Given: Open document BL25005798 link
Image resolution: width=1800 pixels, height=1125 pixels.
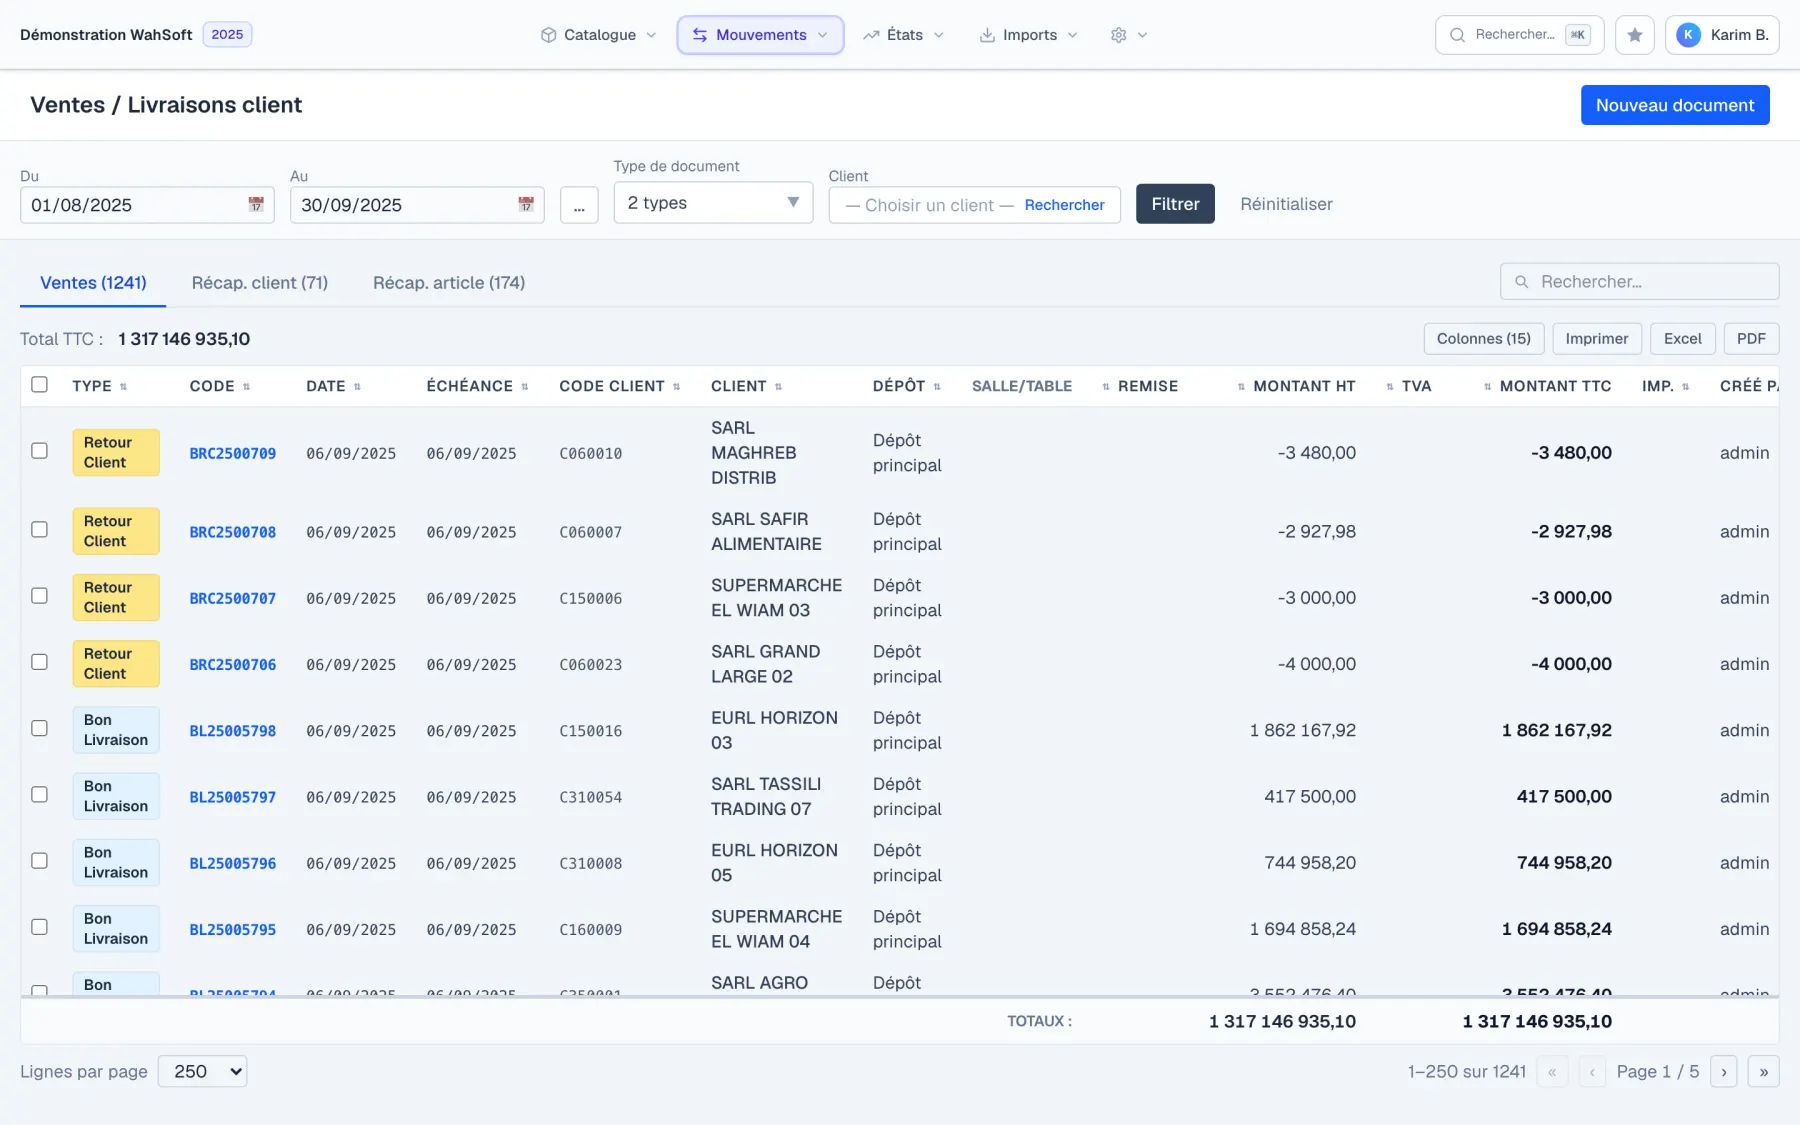Looking at the screenshot, I should point(233,731).
